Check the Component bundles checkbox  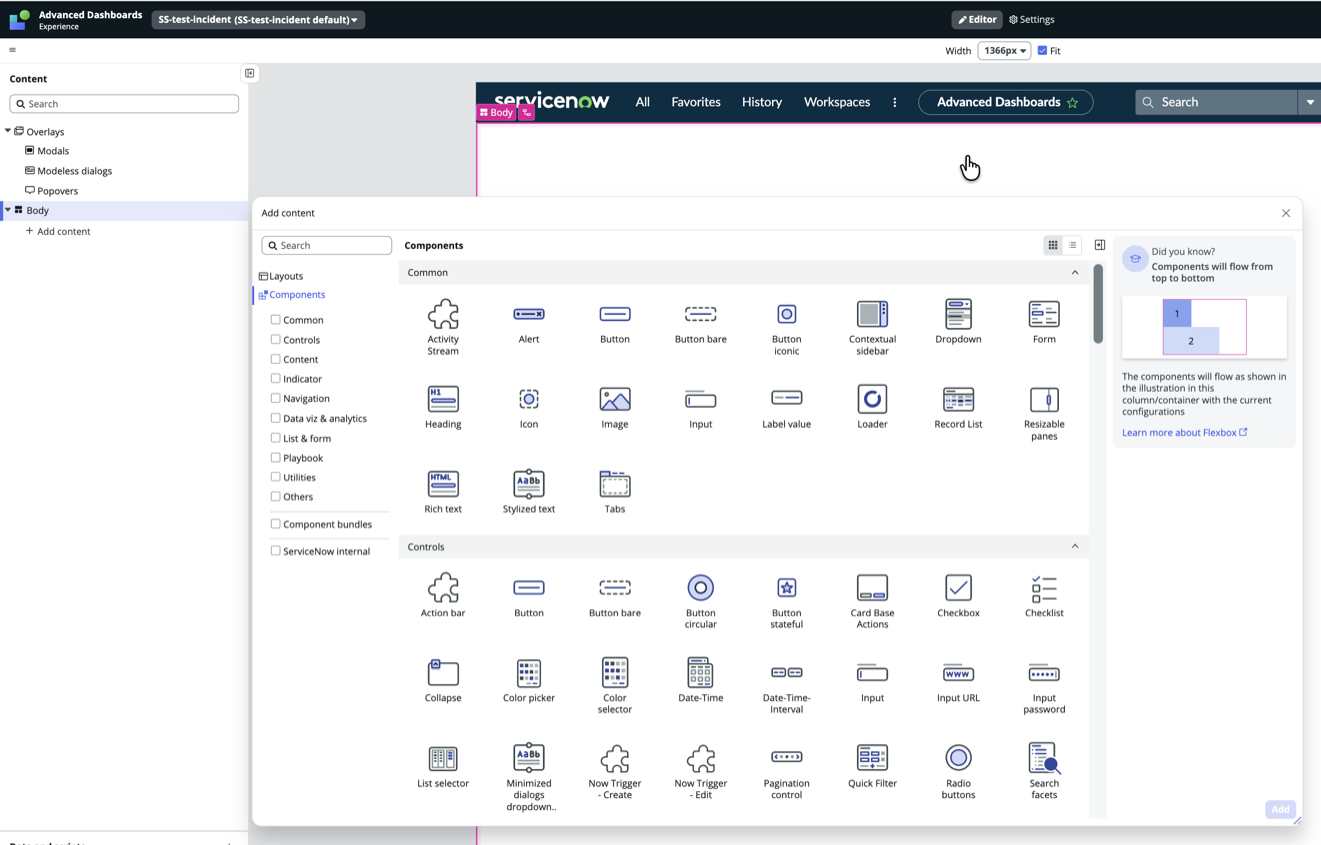pos(275,524)
